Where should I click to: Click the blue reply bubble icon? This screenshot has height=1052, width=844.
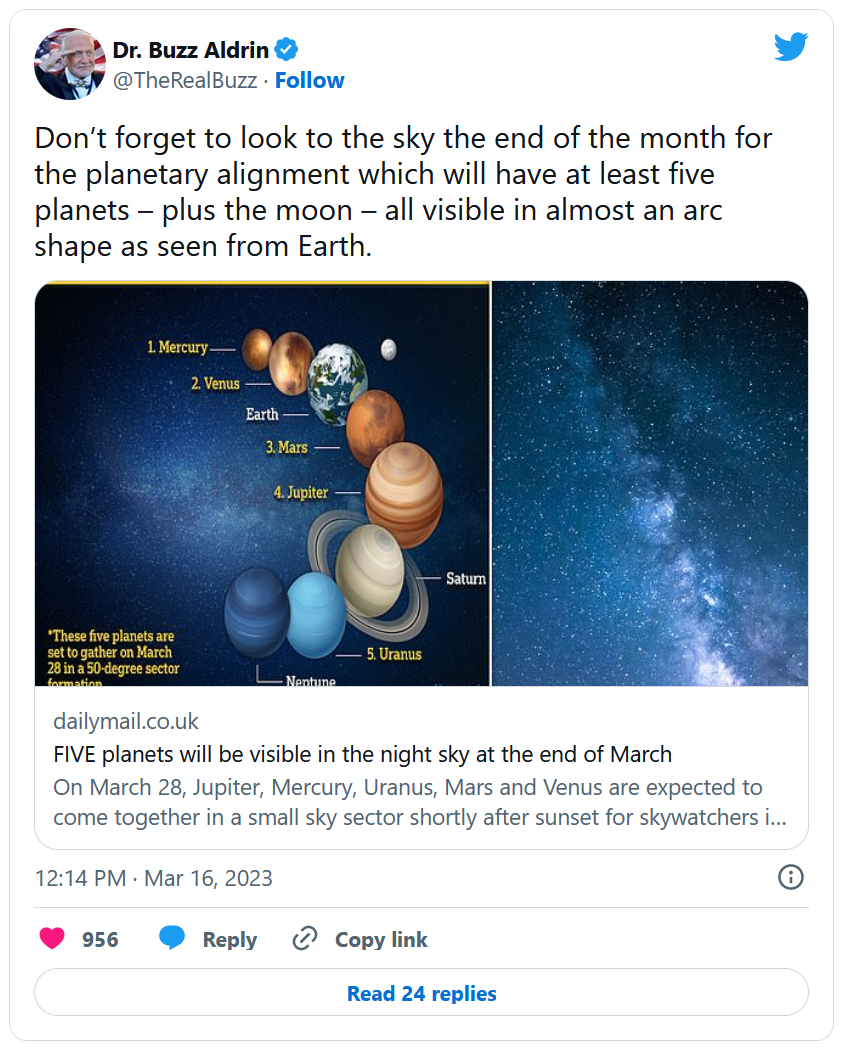(172, 938)
